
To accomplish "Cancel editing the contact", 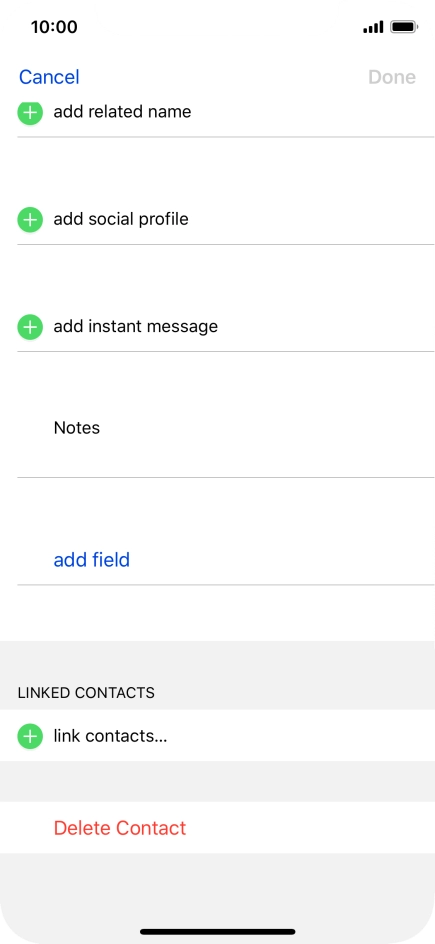I will (49, 77).
